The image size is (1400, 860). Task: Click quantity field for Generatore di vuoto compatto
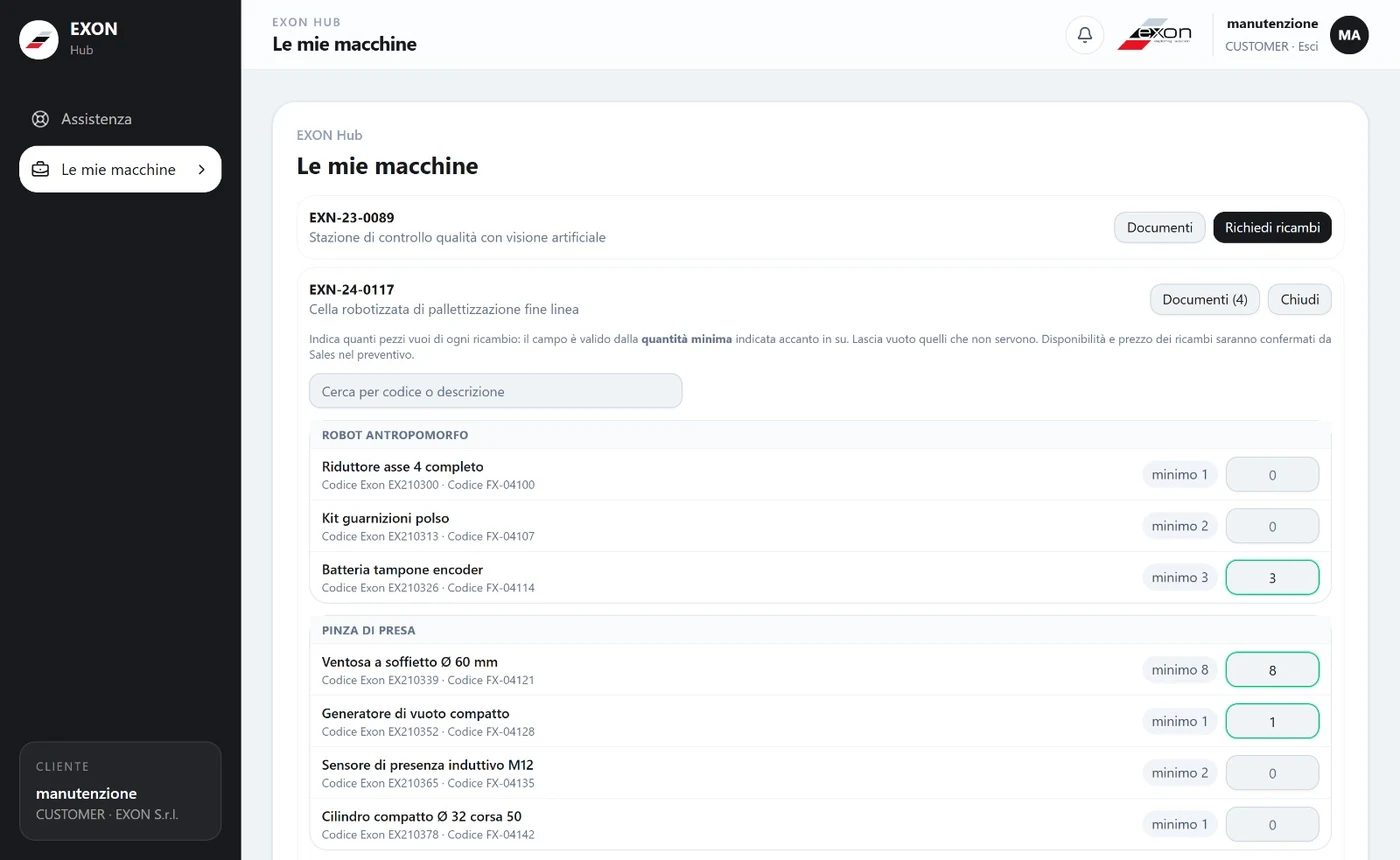click(1272, 721)
